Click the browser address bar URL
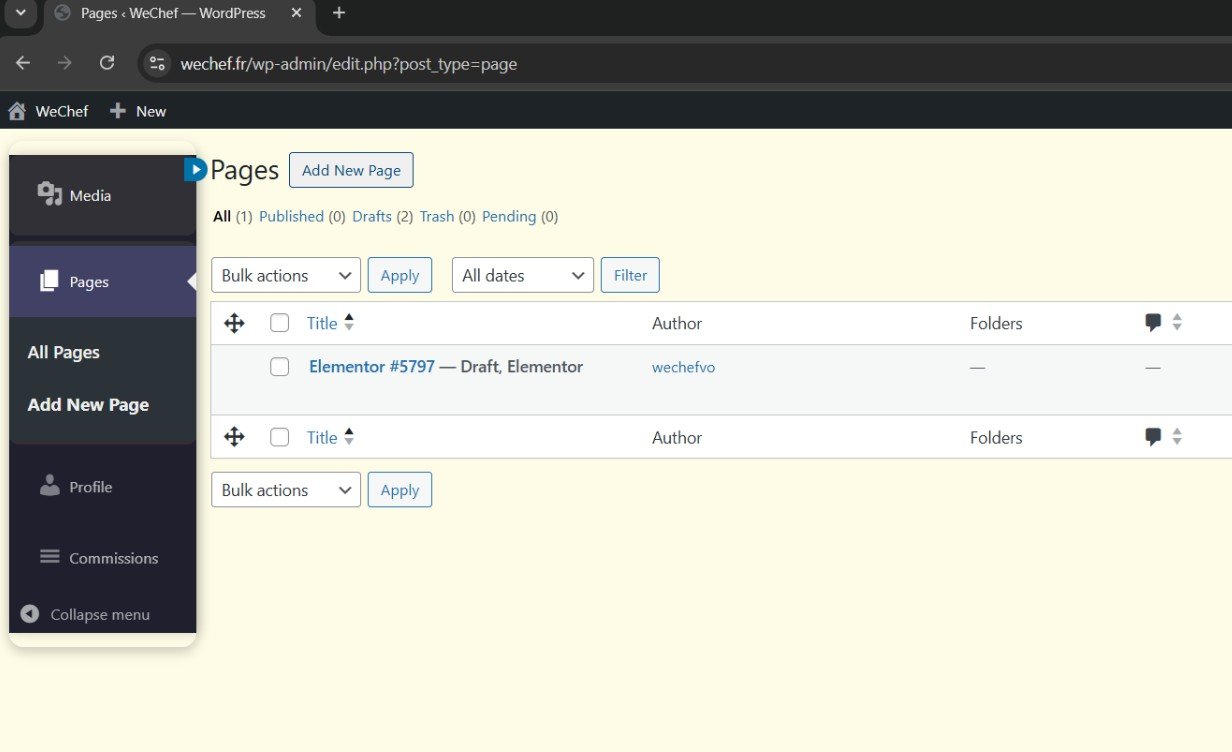 coord(349,64)
